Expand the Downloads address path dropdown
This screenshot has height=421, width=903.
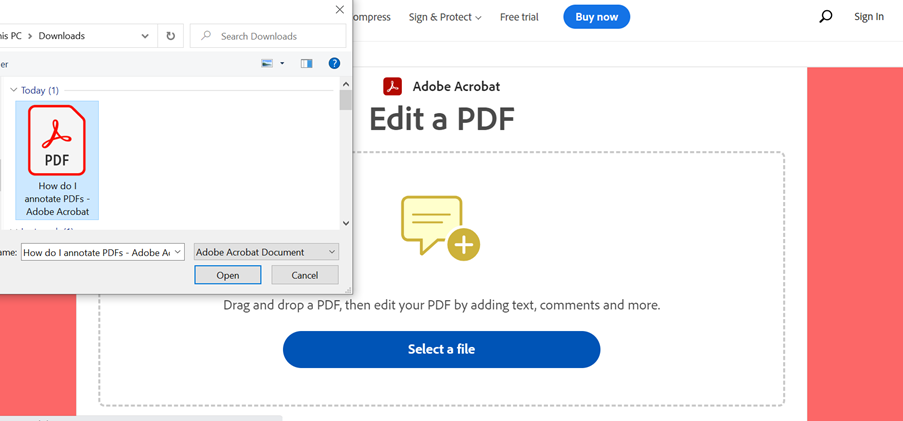pyautogui.click(x=145, y=36)
